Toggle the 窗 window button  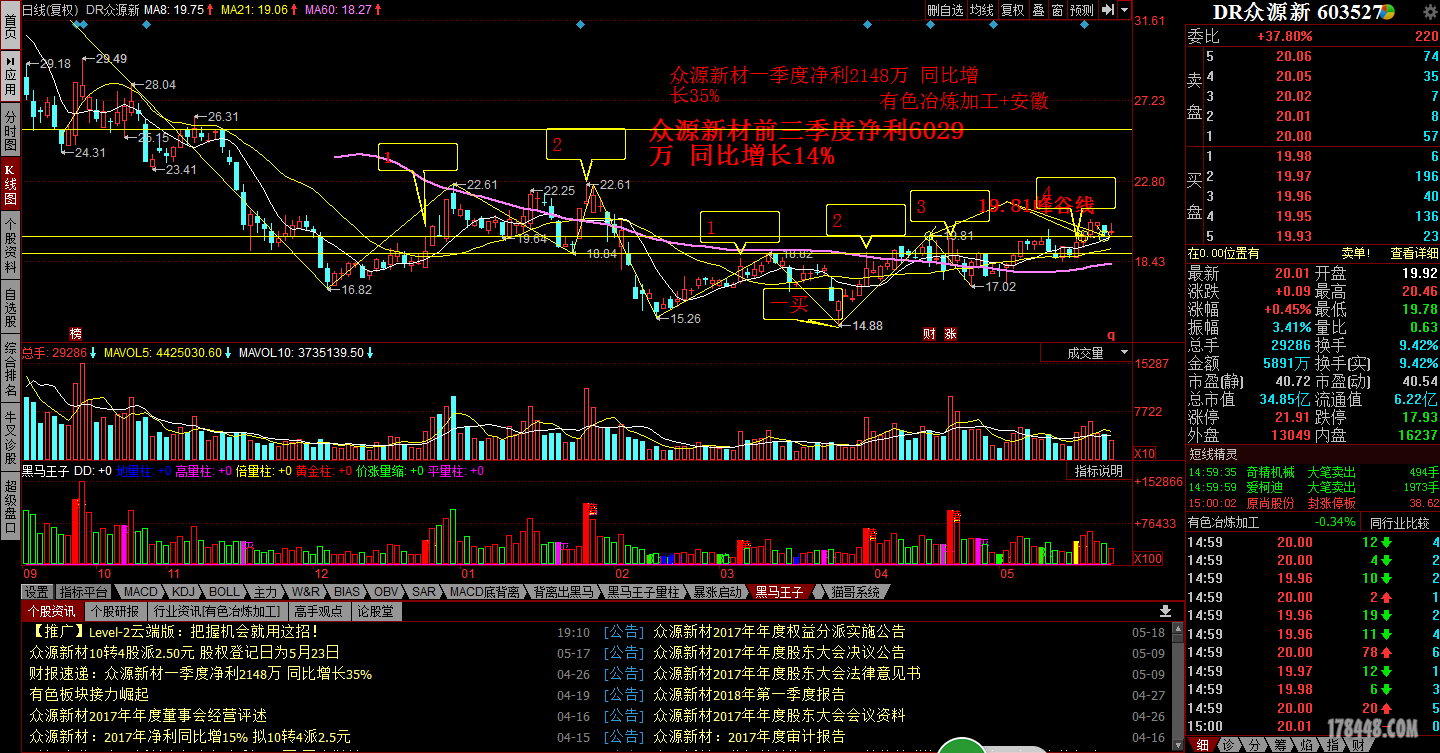[x=1057, y=10]
